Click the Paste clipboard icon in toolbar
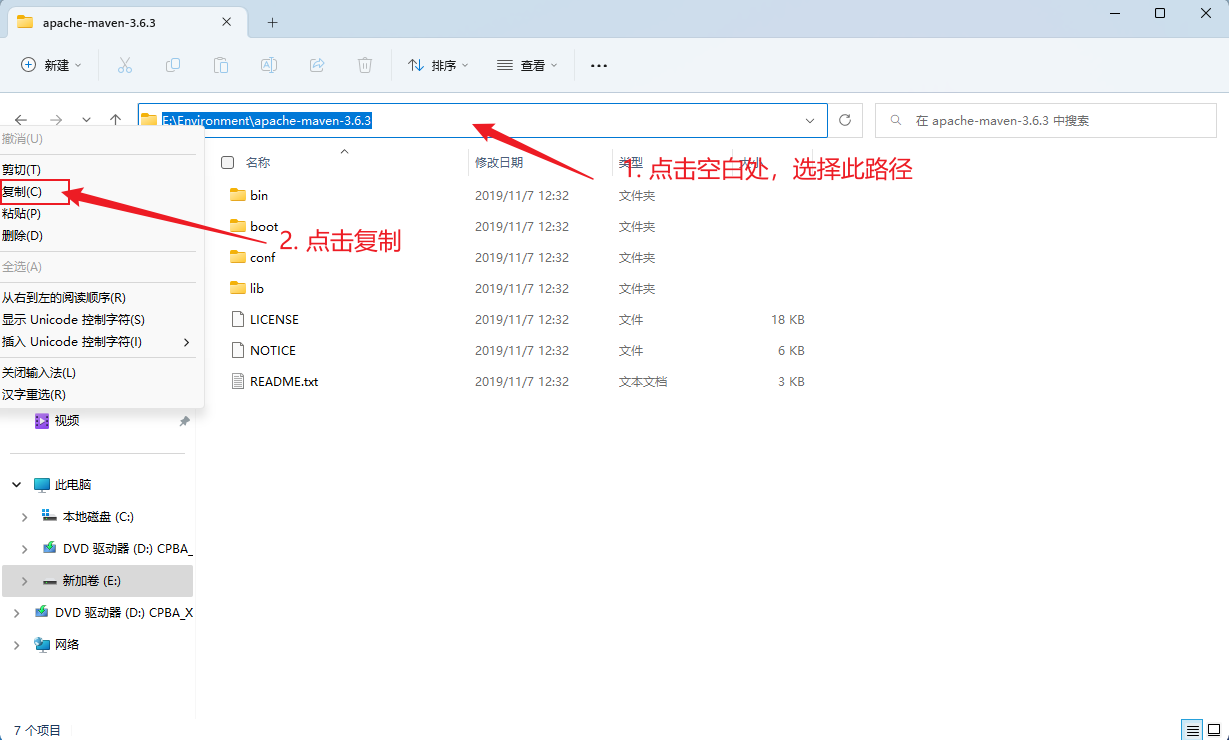Screen dimensions: 1229x740 pyautogui.click(x=221, y=65)
